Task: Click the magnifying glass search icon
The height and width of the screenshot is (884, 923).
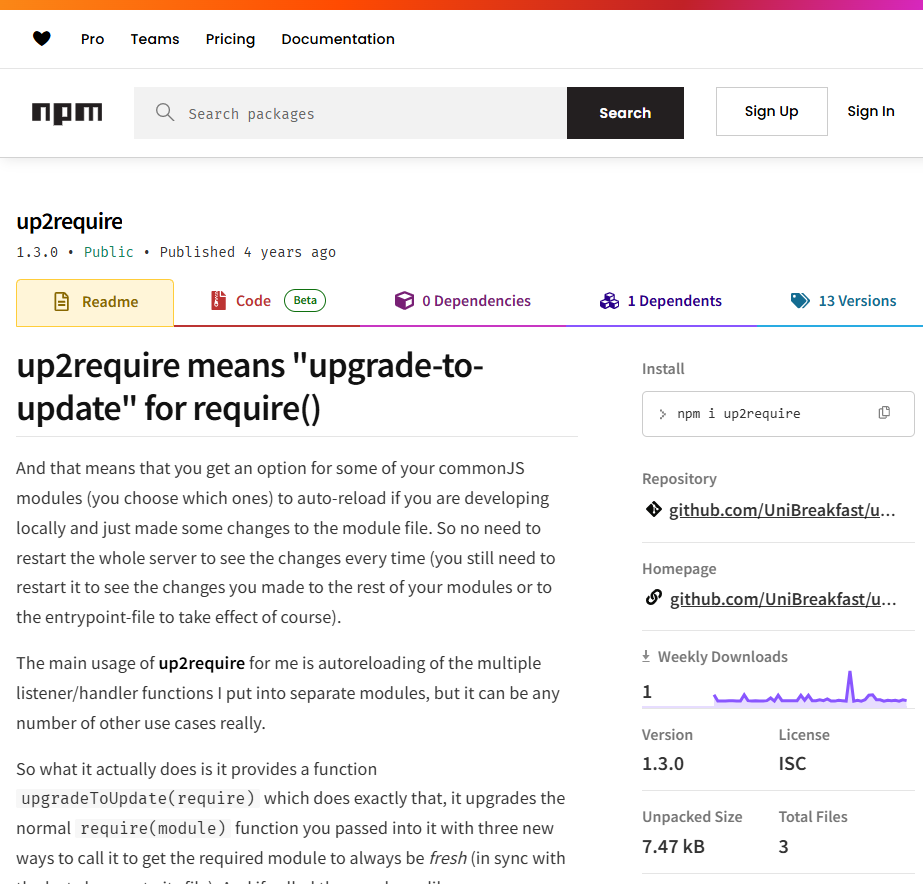Action: coord(165,112)
